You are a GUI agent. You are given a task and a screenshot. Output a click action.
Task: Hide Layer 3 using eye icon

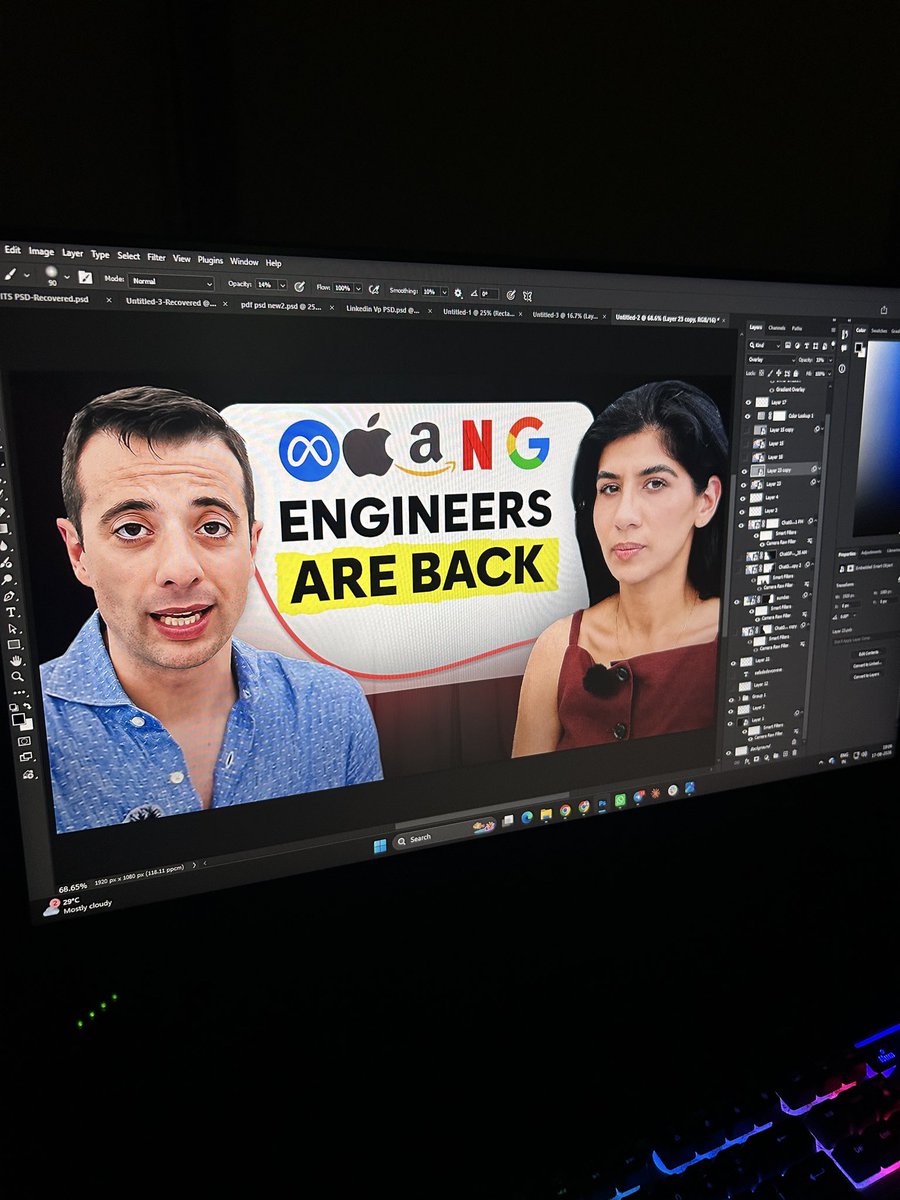[x=741, y=512]
